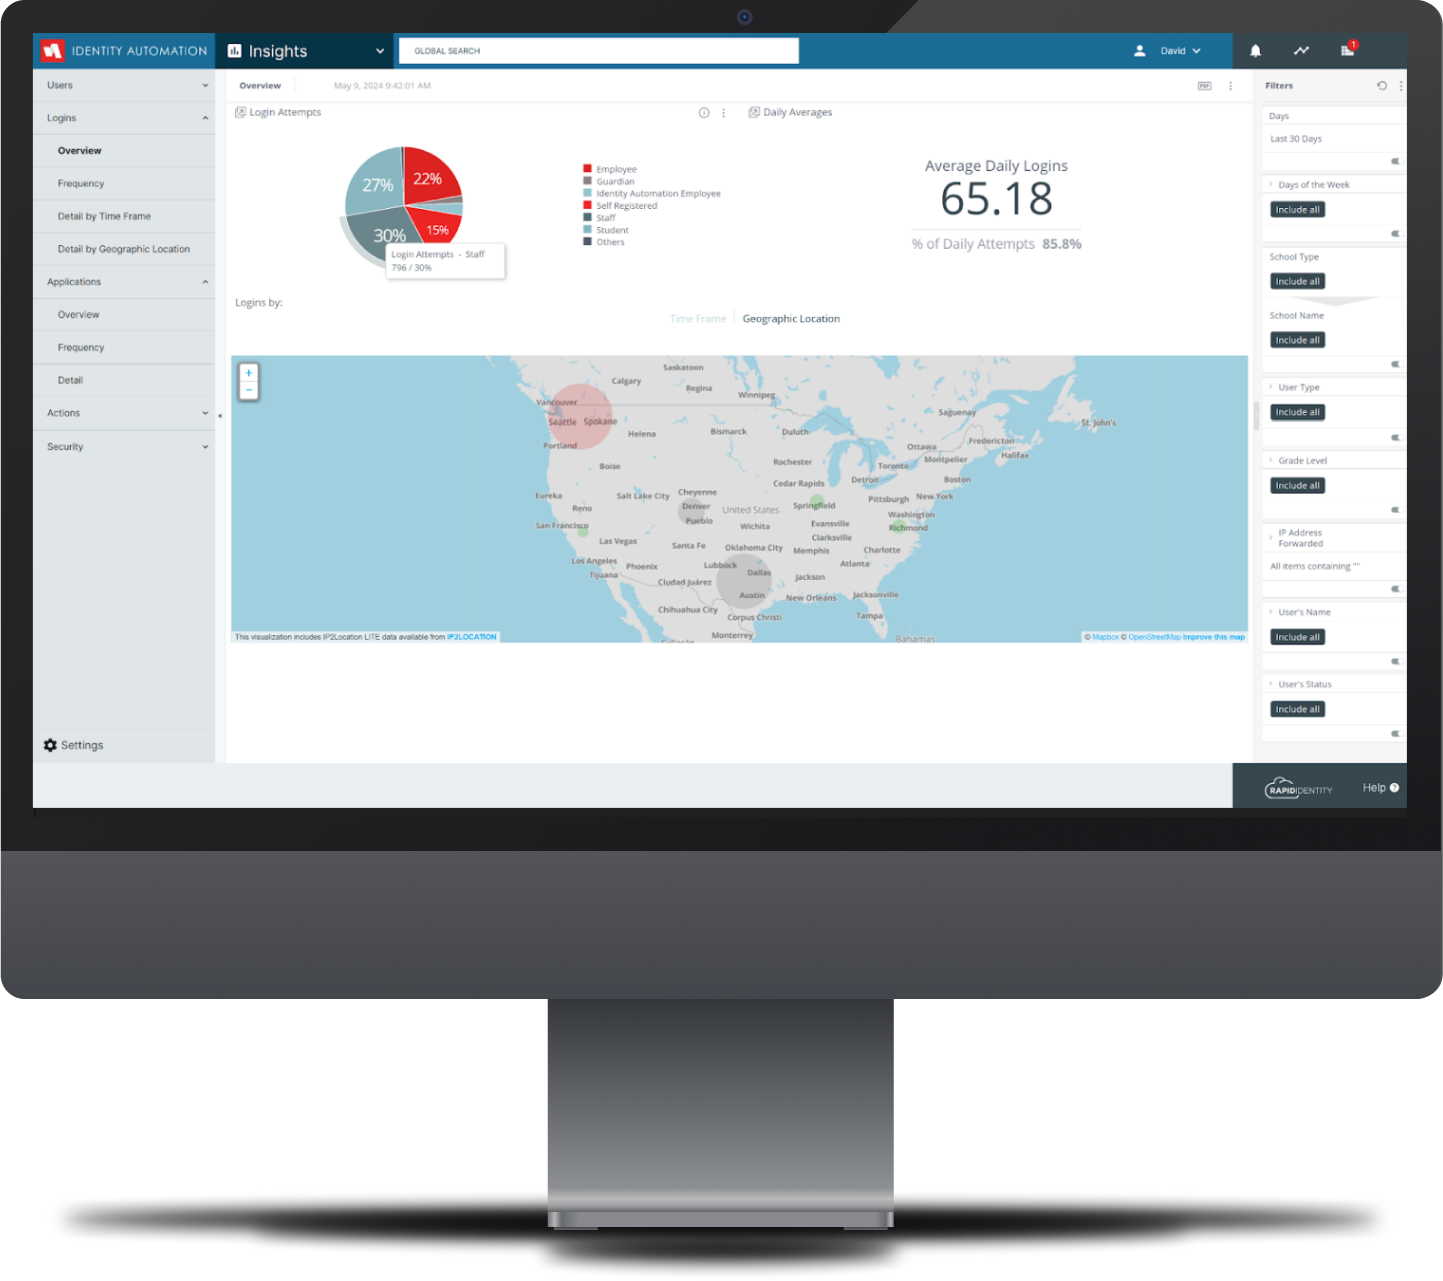Open the Login Attempts widget options menu
This screenshot has width=1443, height=1281.
point(724,113)
